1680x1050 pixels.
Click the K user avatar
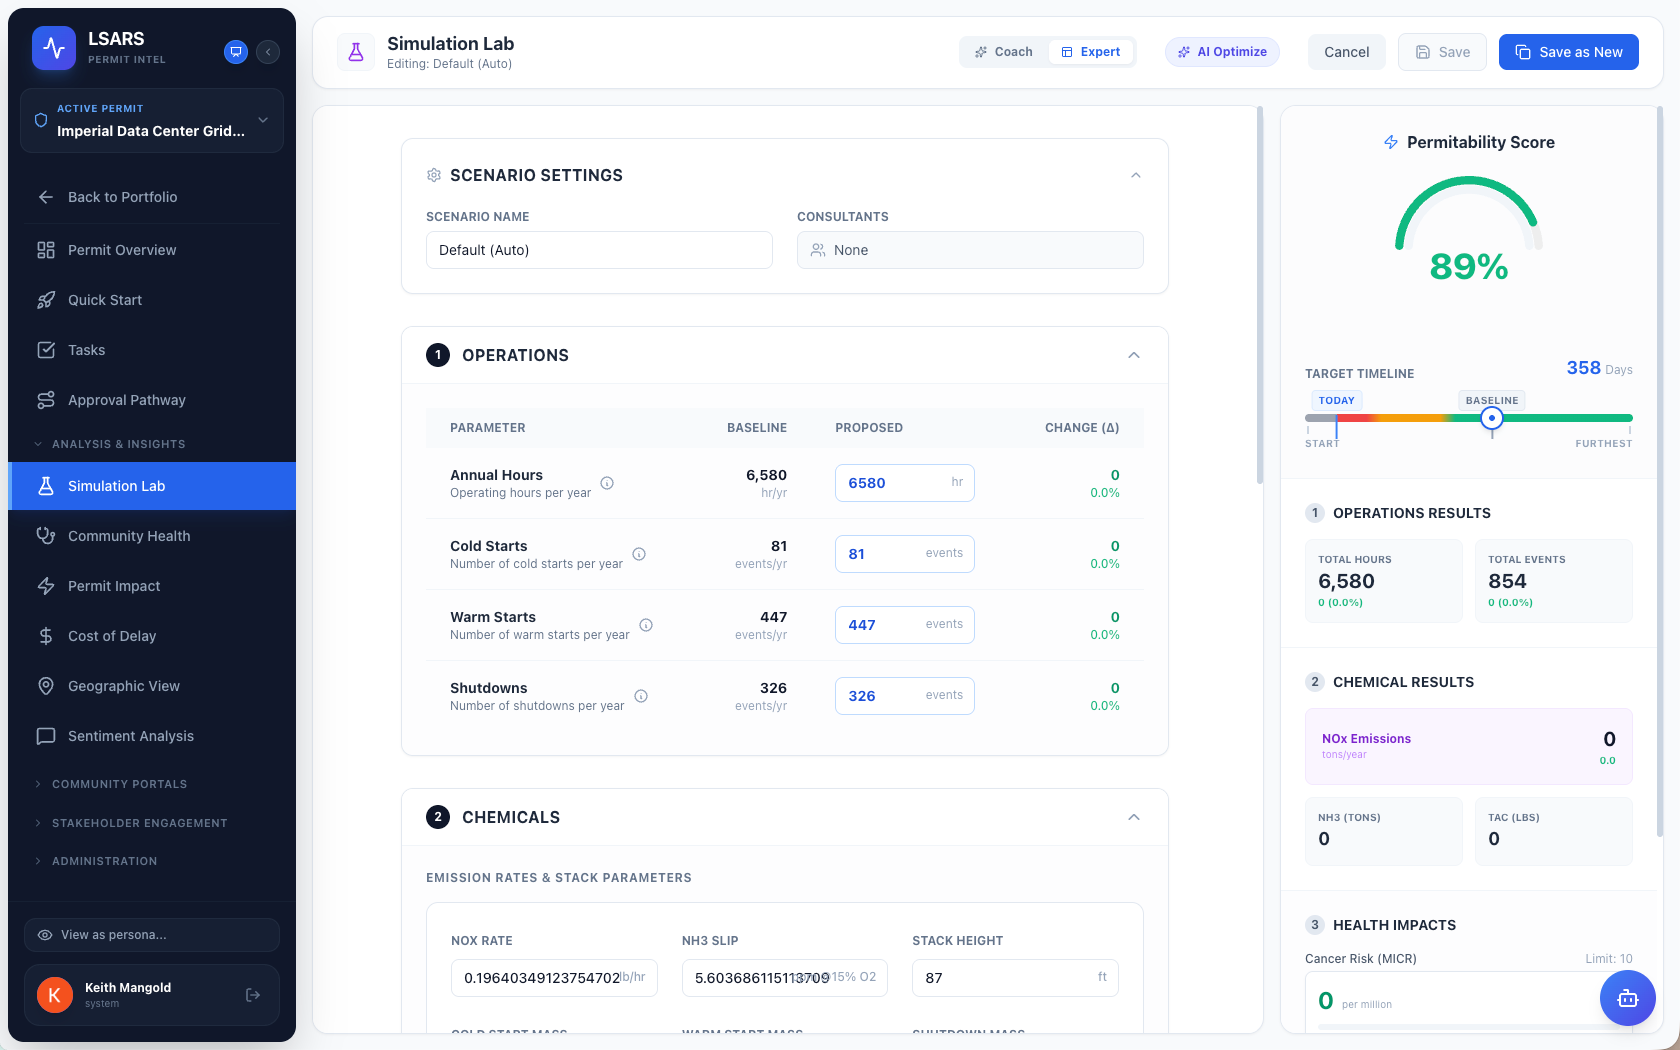coord(55,995)
